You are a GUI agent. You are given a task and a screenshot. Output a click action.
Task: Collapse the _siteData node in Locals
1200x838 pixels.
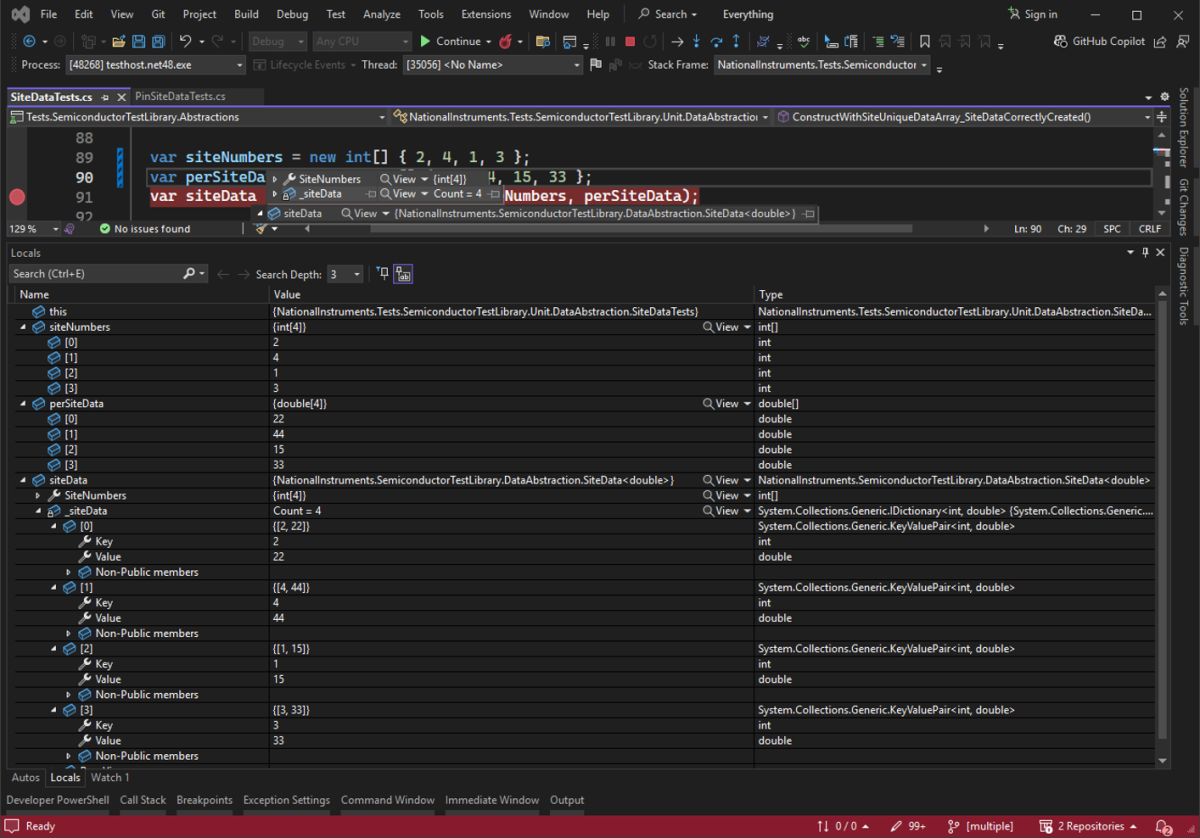pyautogui.click(x=38, y=511)
